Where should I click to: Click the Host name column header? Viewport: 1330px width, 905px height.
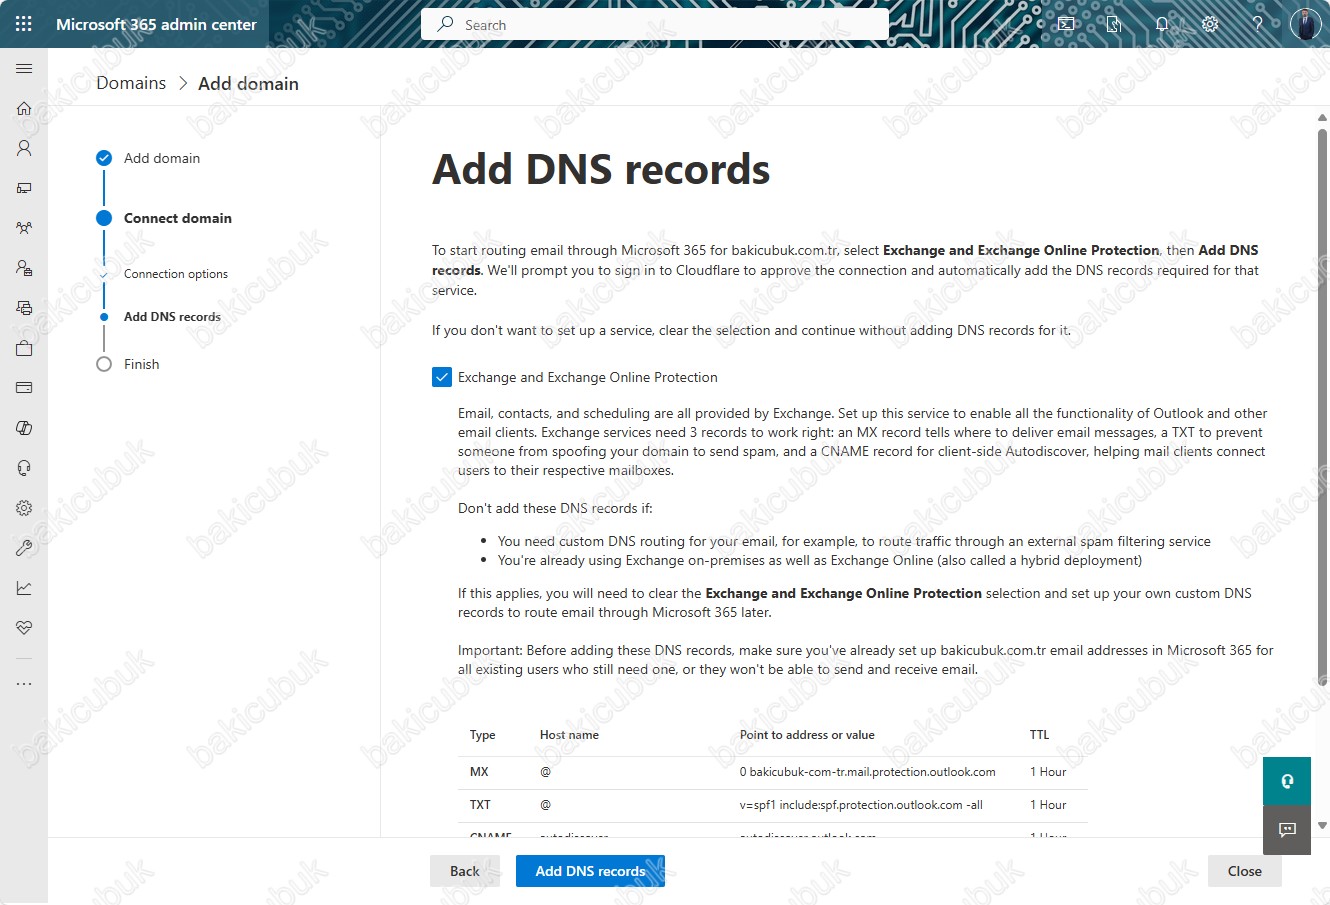pyautogui.click(x=569, y=735)
